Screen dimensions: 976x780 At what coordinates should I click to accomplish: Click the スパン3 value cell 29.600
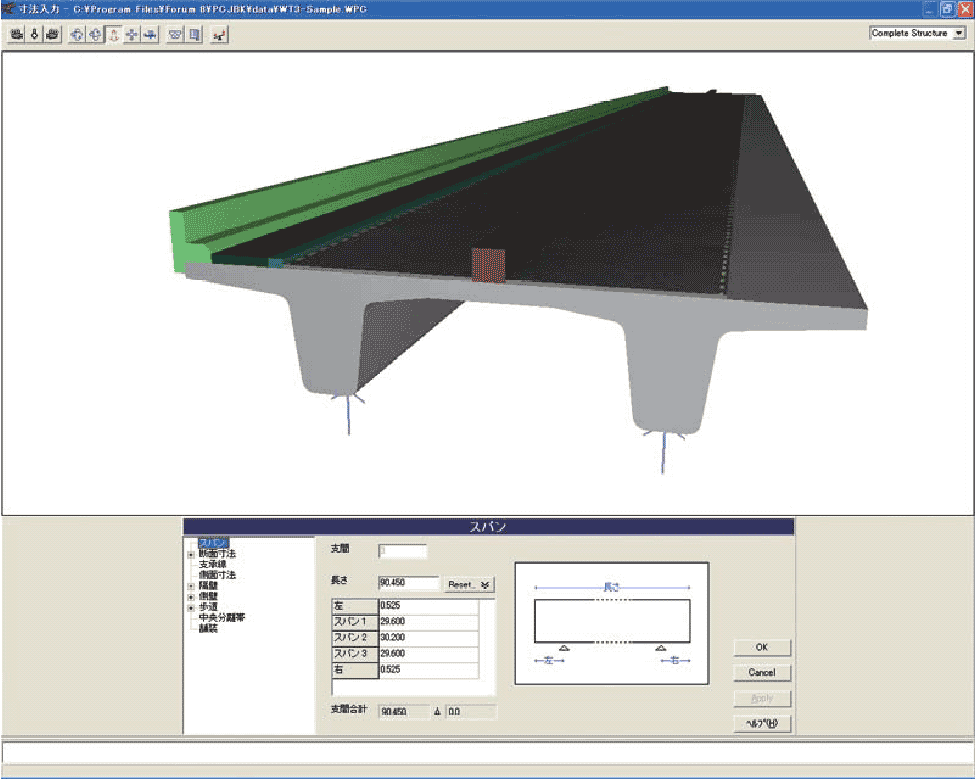click(429, 654)
